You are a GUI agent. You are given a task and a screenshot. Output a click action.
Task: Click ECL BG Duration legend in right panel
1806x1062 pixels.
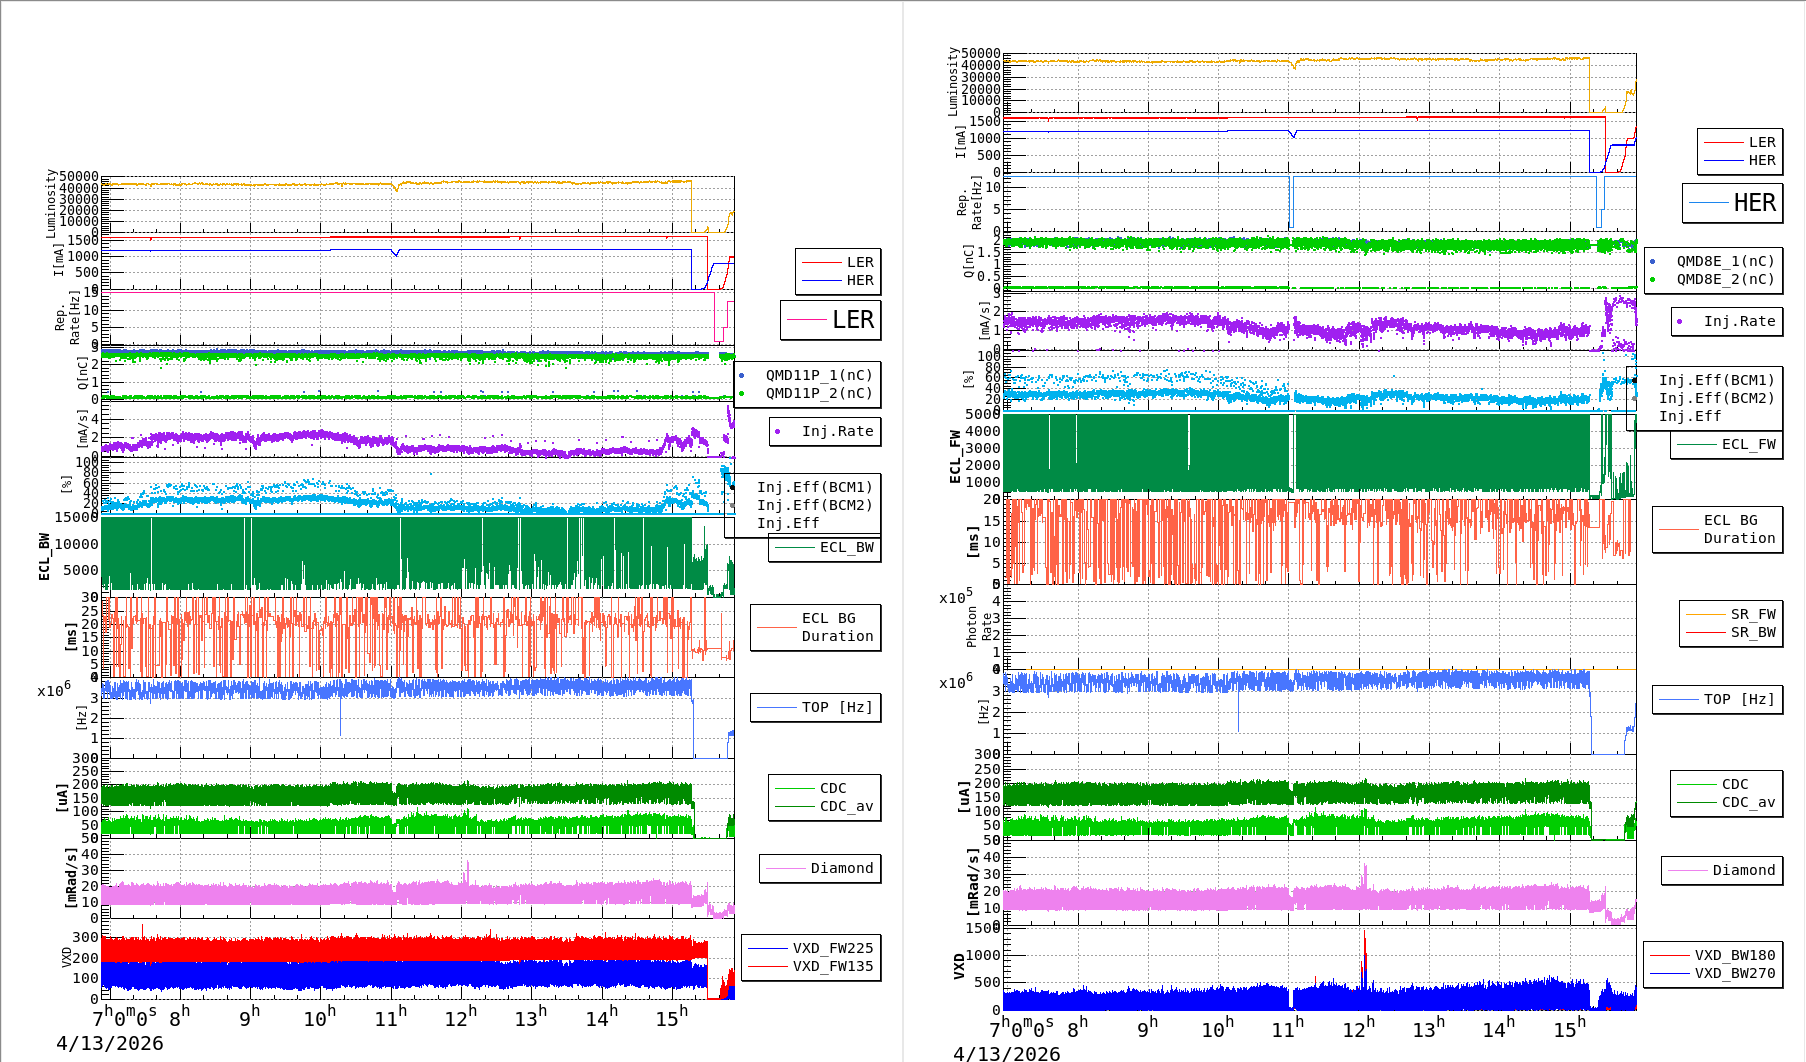pos(1739,529)
